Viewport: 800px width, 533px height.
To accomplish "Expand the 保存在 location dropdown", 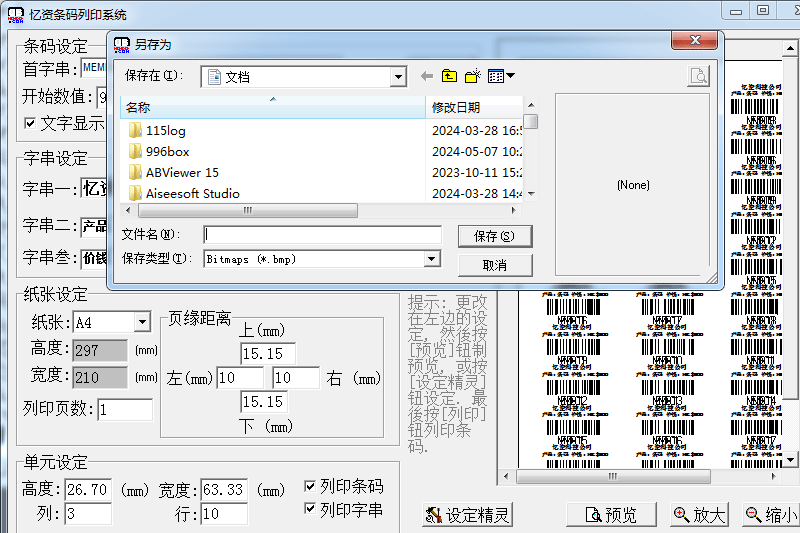I will pos(398,77).
